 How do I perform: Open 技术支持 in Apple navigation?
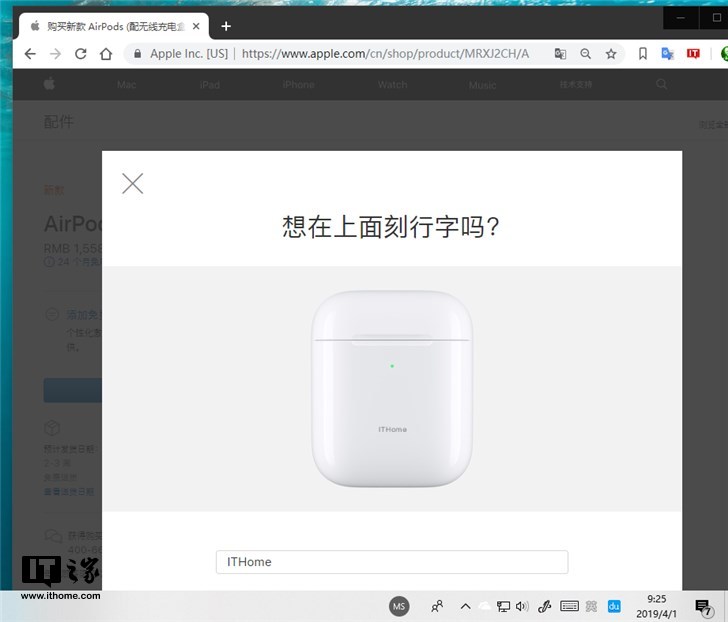pos(576,84)
